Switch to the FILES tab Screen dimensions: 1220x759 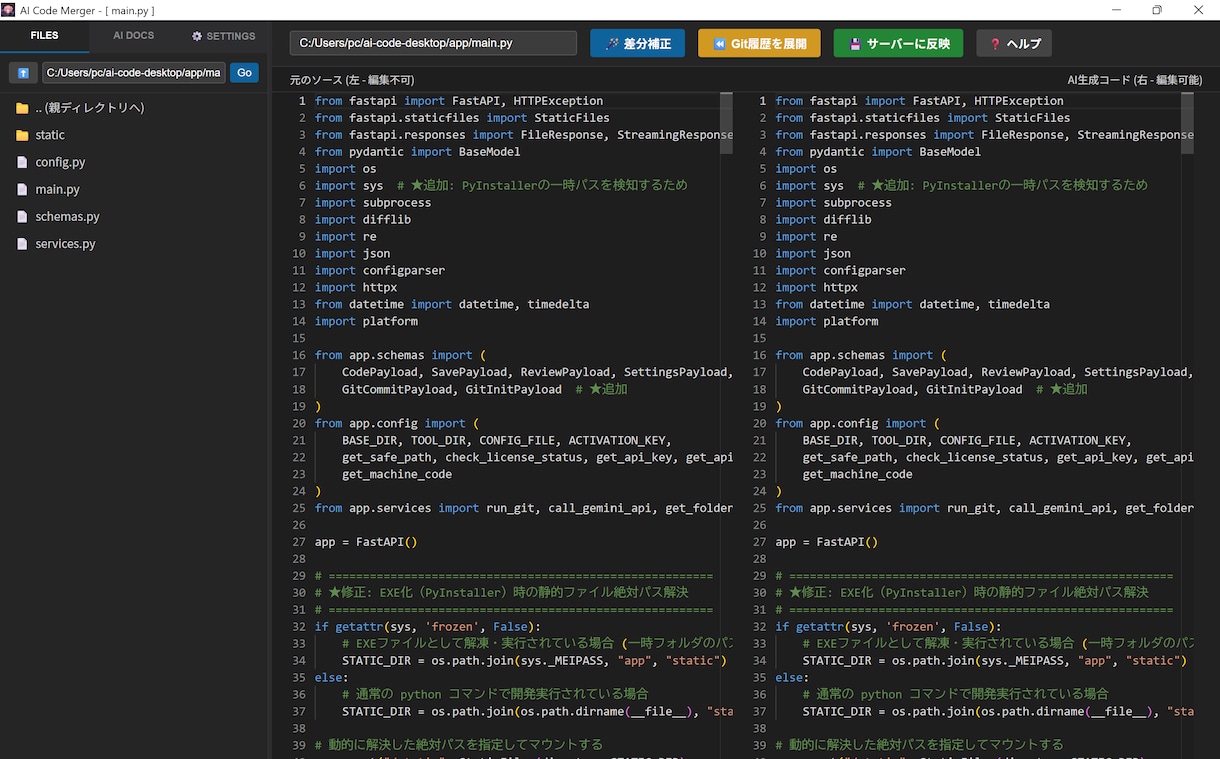tap(45, 36)
